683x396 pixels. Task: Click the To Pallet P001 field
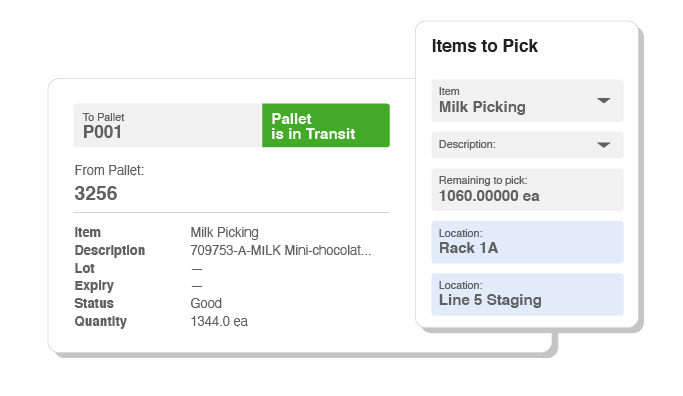(x=168, y=125)
